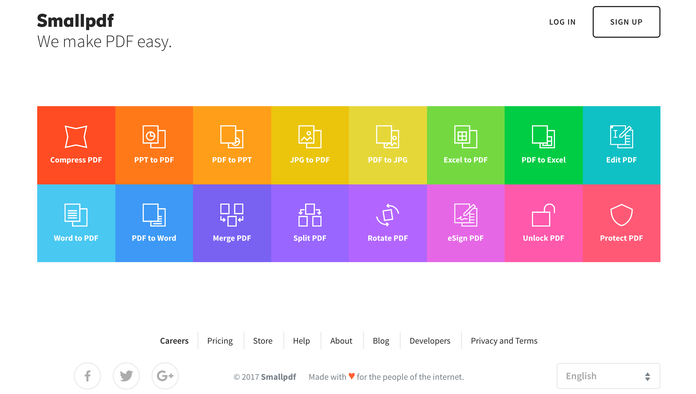Click the Google Plus icon
The width and height of the screenshot is (696, 394).
pyautogui.click(x=165, y=376)
